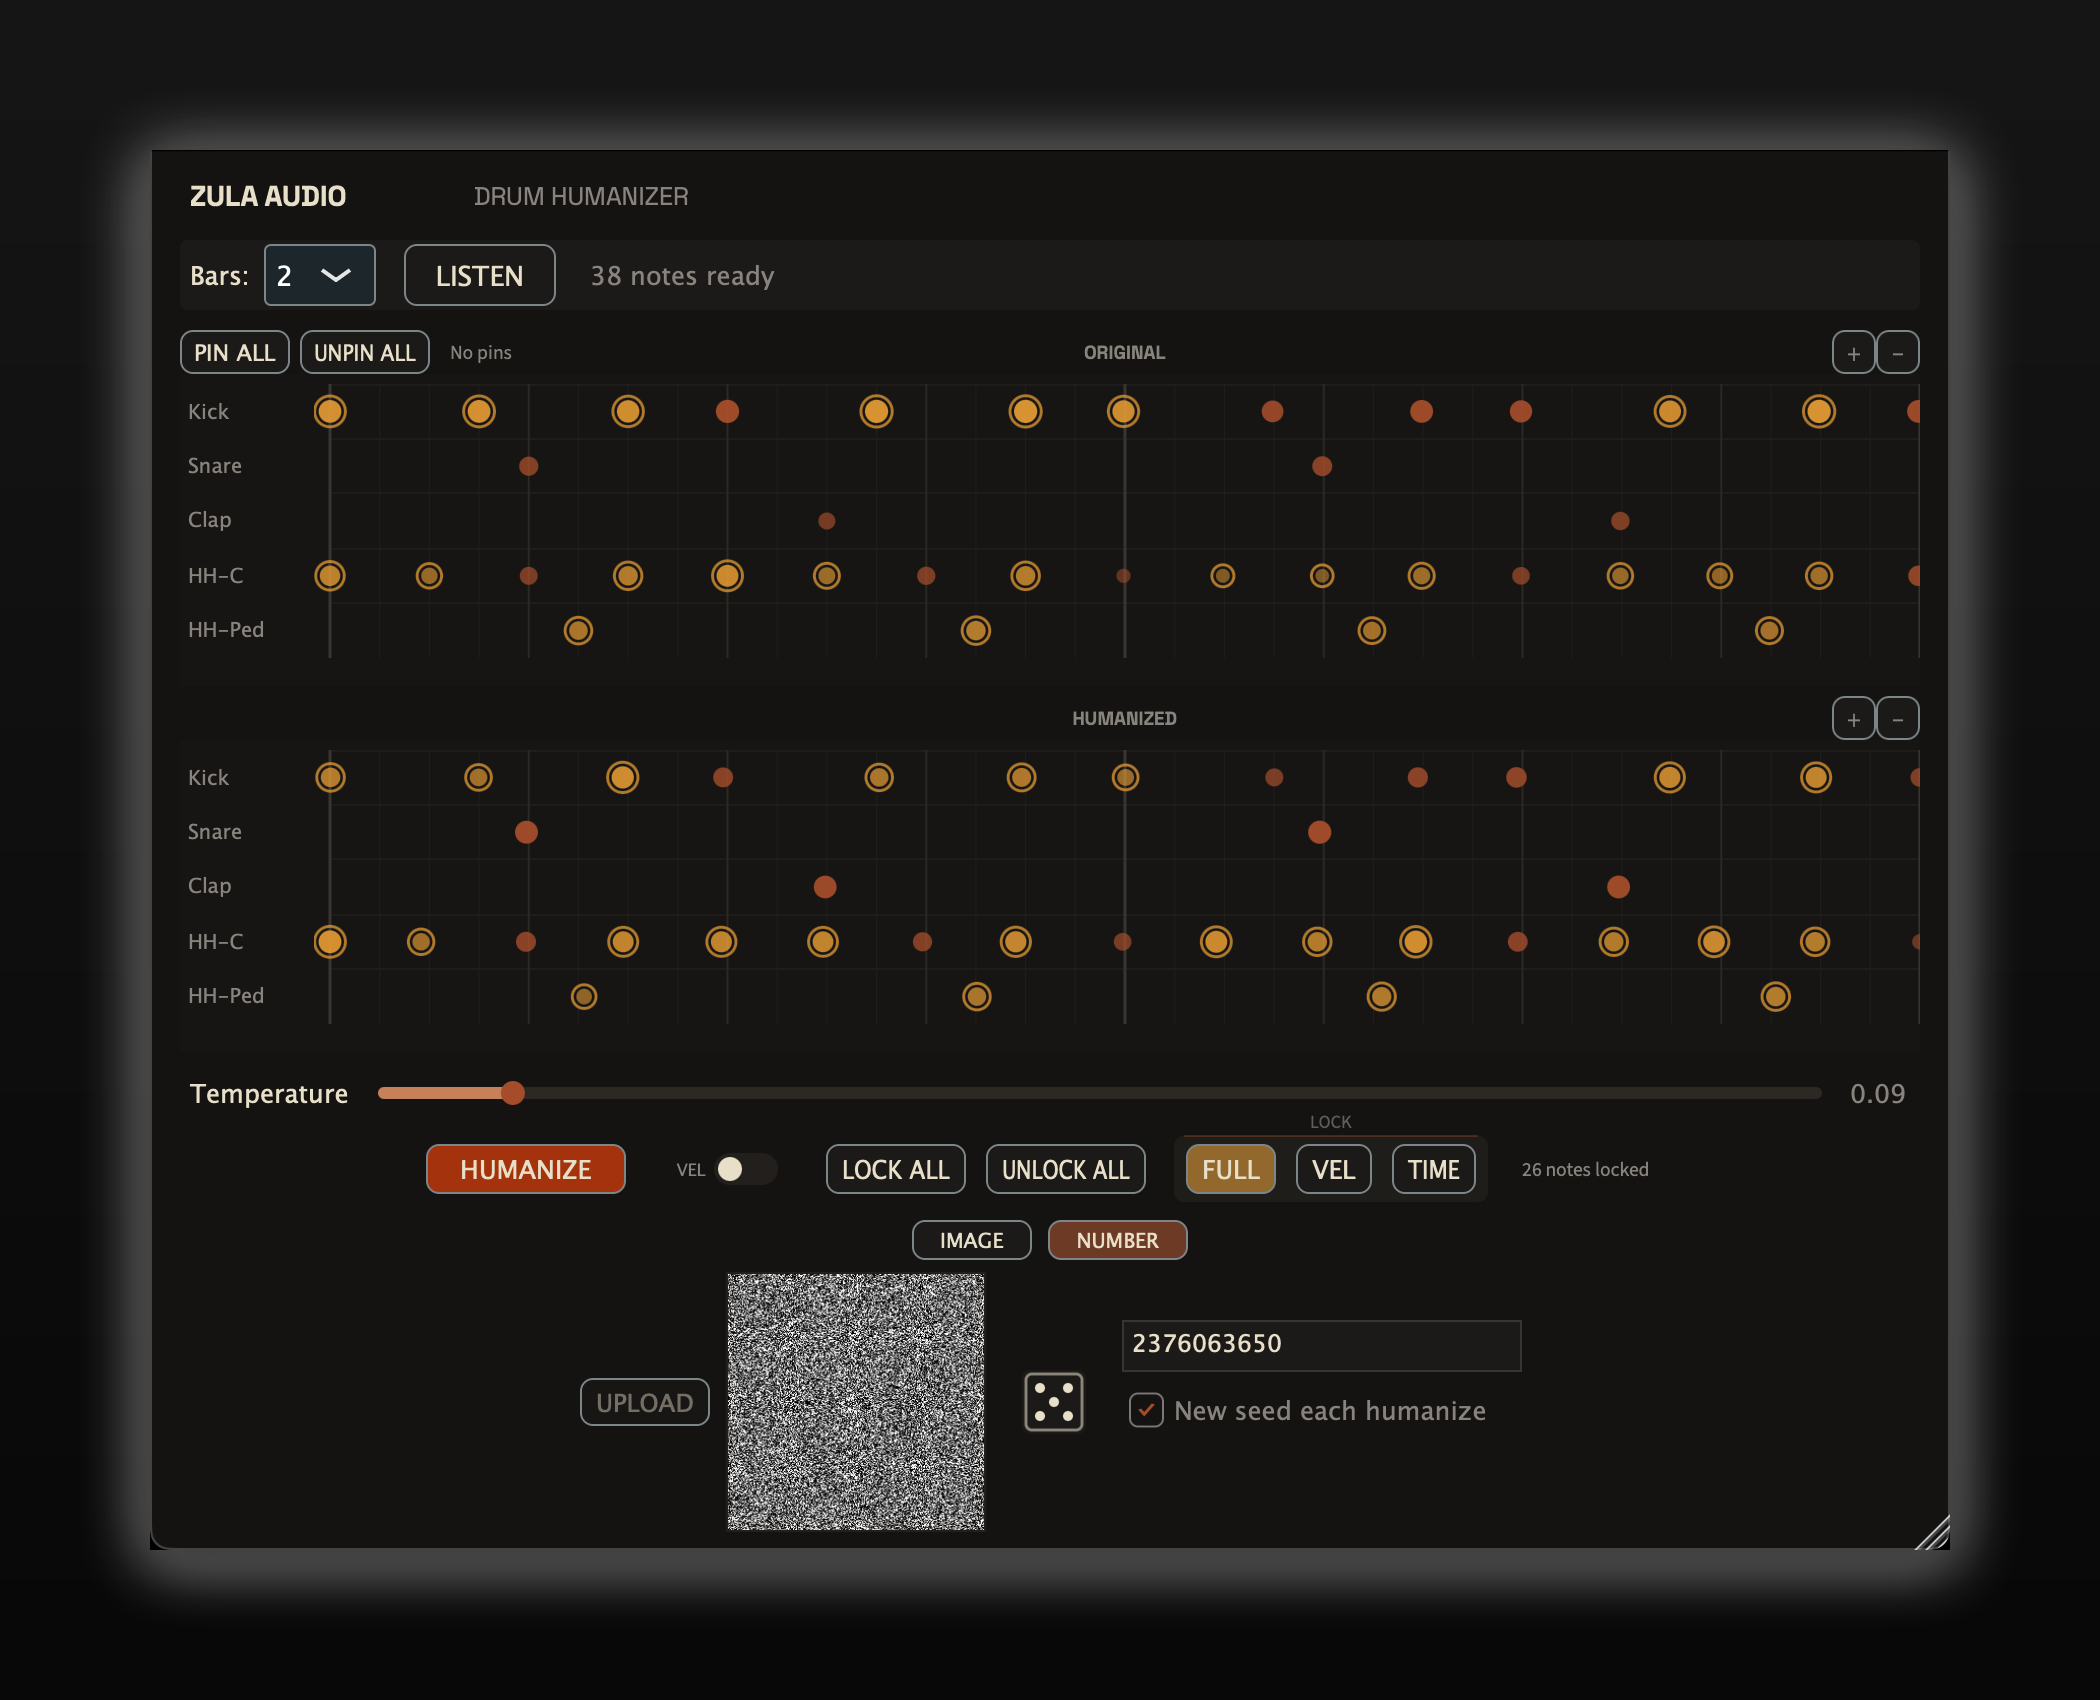Toggle the VEL switch
This screenshot has width=2100, height=1700.
click(x=746, y=1169)
